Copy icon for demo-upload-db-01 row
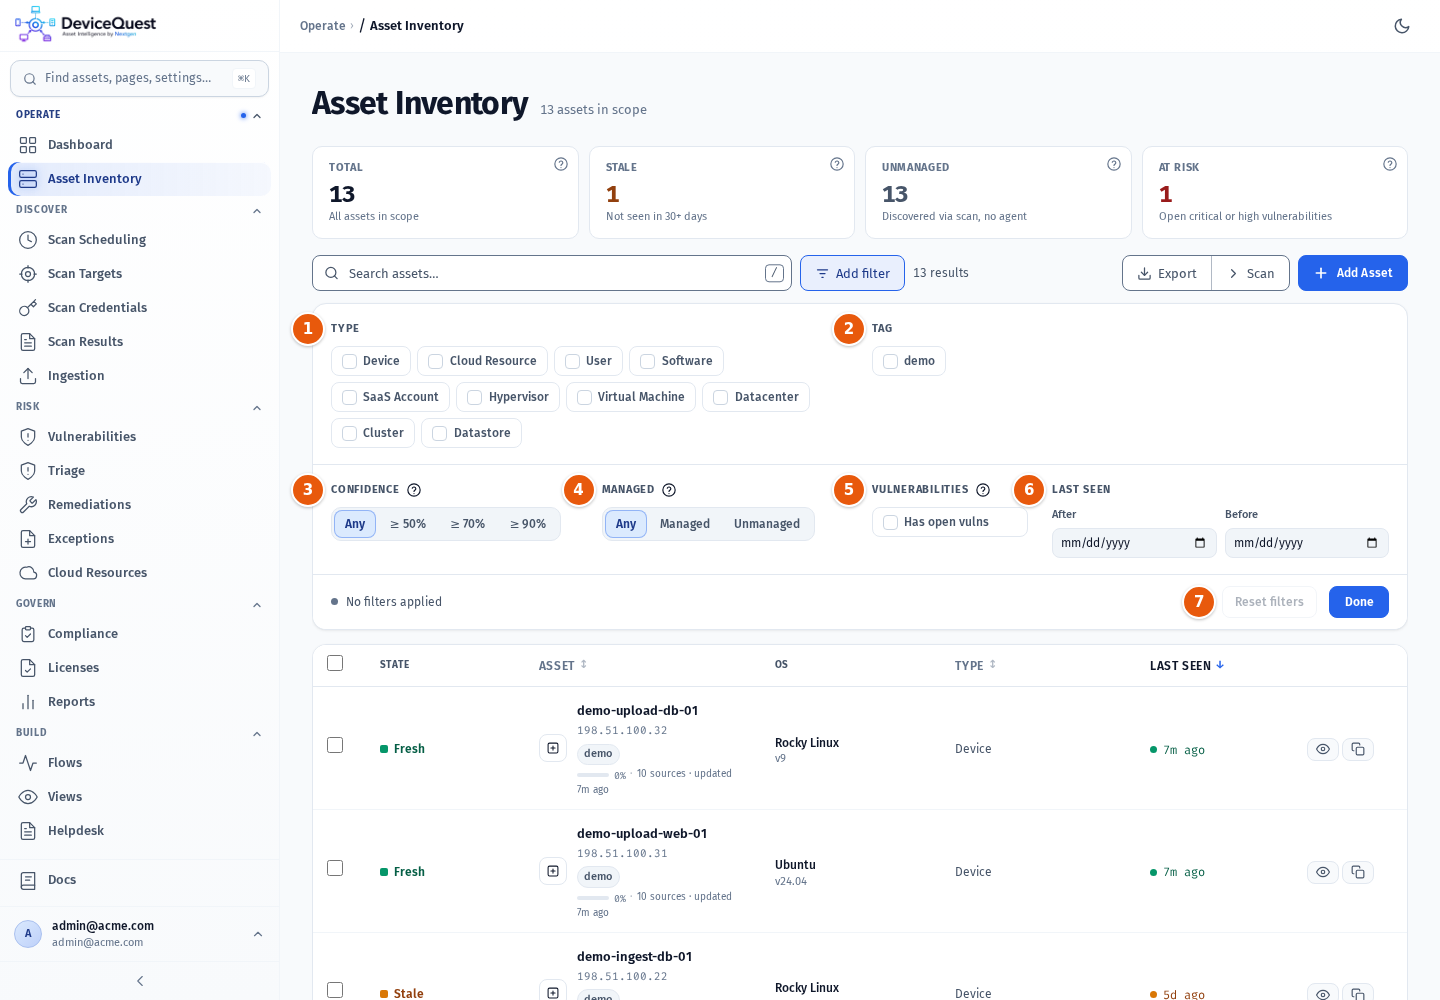Screen dimensions: 1440x1000 (1358, 749)
